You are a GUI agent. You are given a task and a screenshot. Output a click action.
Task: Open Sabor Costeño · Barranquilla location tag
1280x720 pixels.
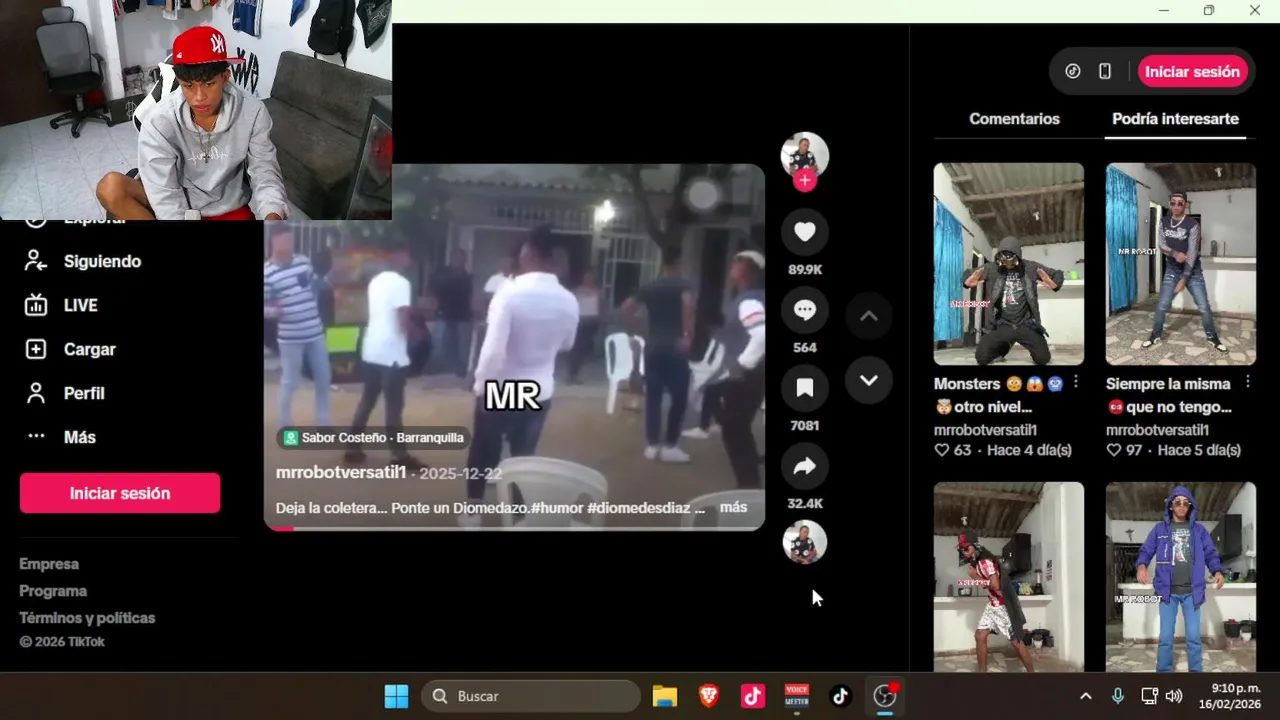374,438
